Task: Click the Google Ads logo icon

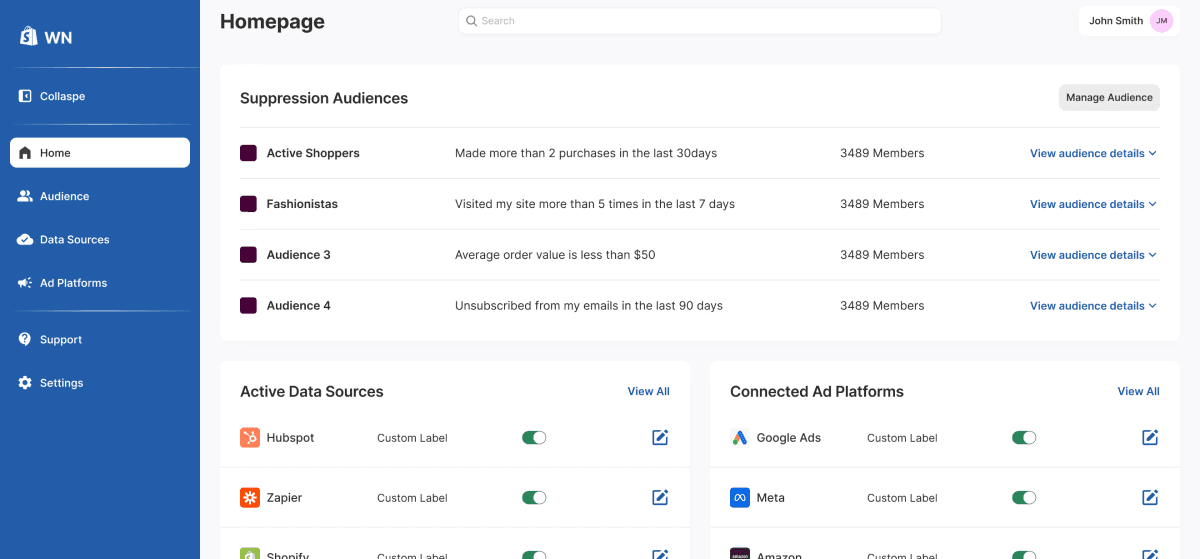Action: click(740, 438)
